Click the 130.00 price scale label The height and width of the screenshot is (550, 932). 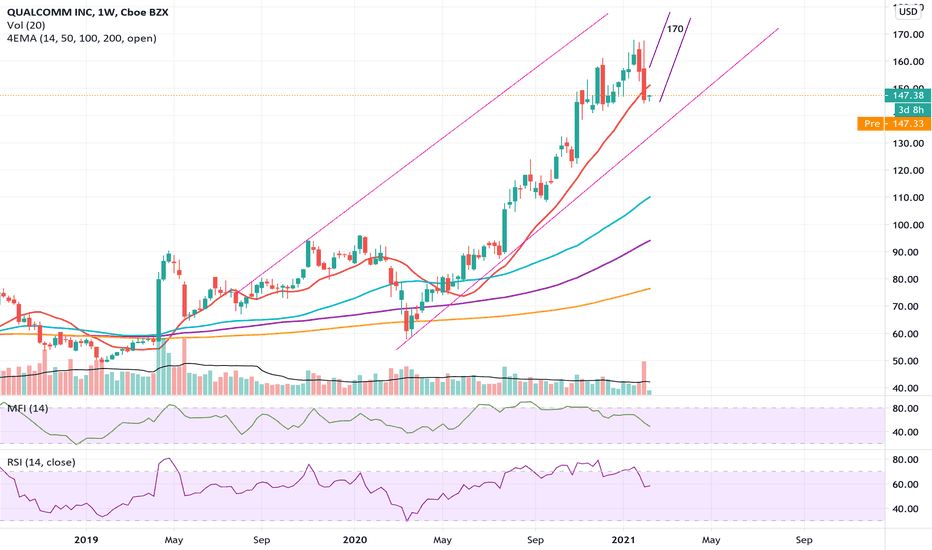point(909,143)
